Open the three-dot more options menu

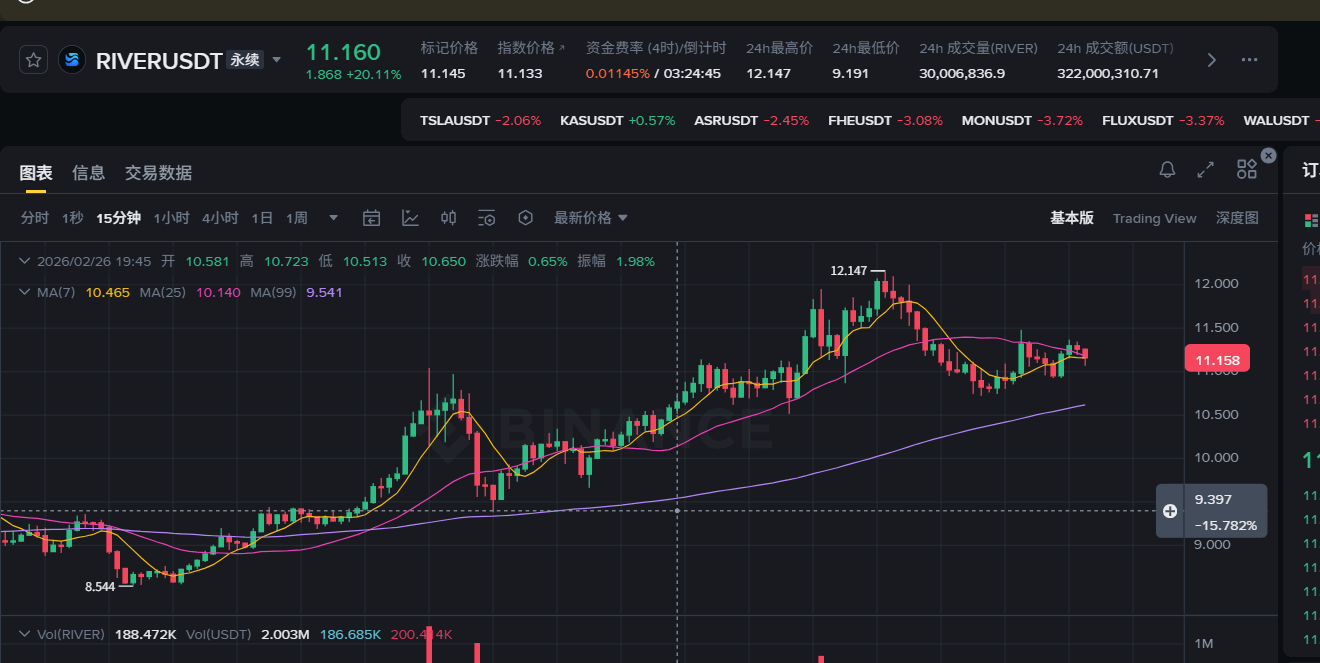(x=1249, y=60)
